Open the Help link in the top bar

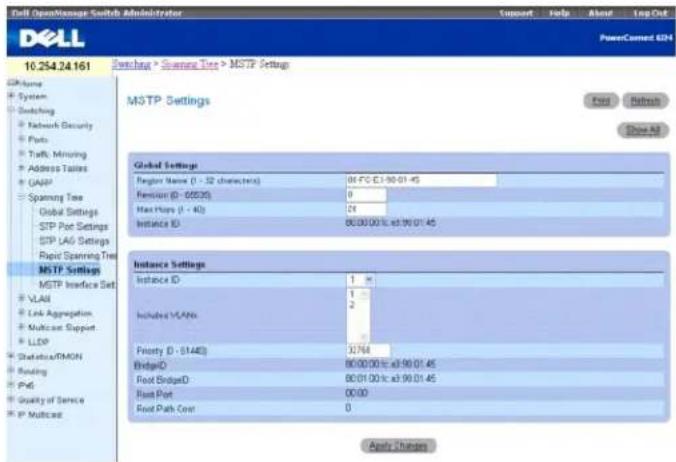(559, 13)
